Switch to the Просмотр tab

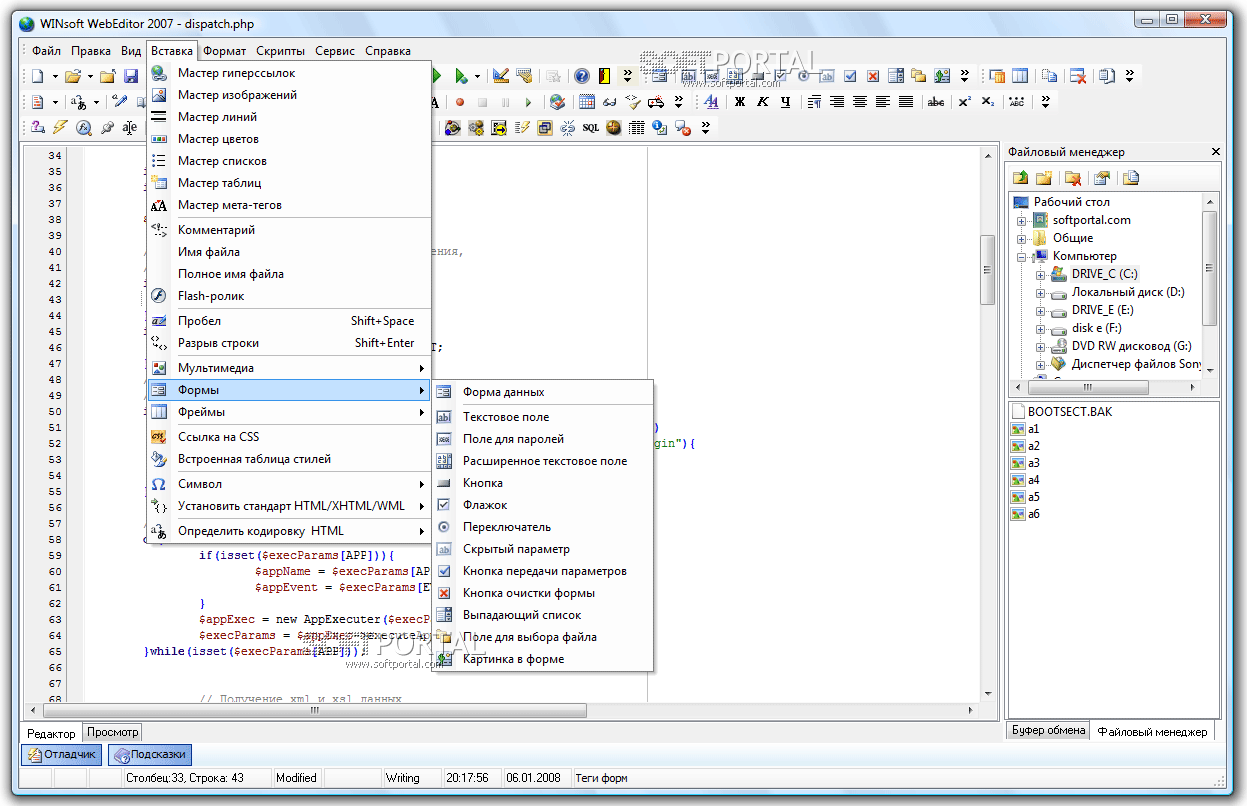coord(113,732)
